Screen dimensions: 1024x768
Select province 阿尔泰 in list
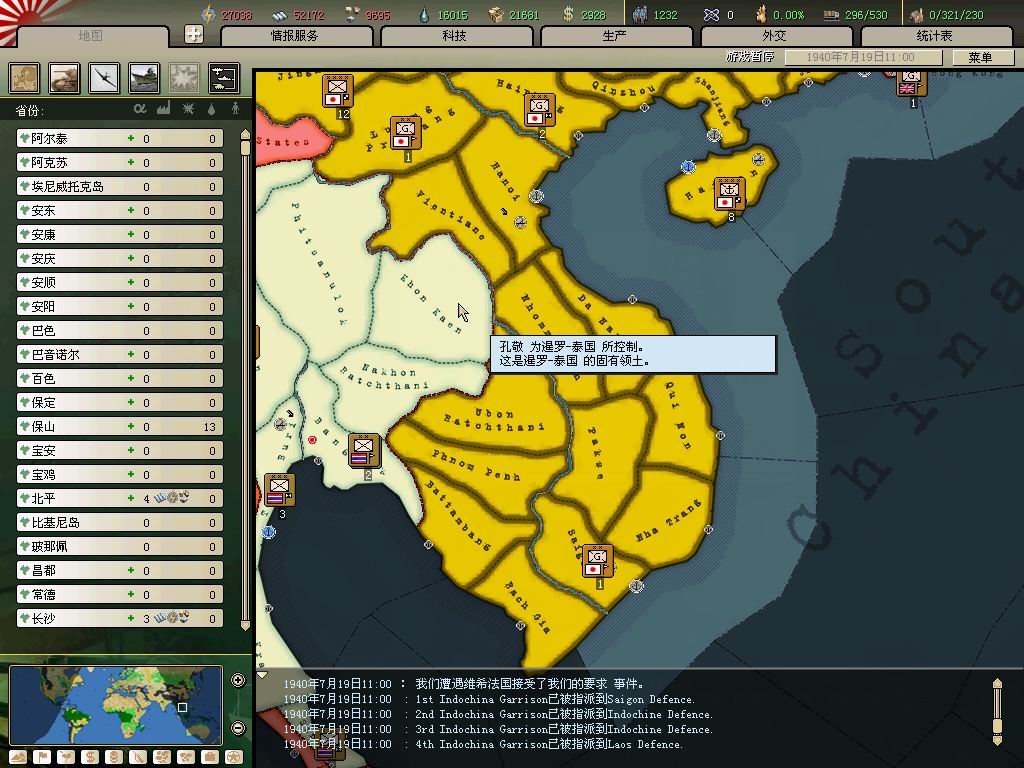tap(120, 138)
